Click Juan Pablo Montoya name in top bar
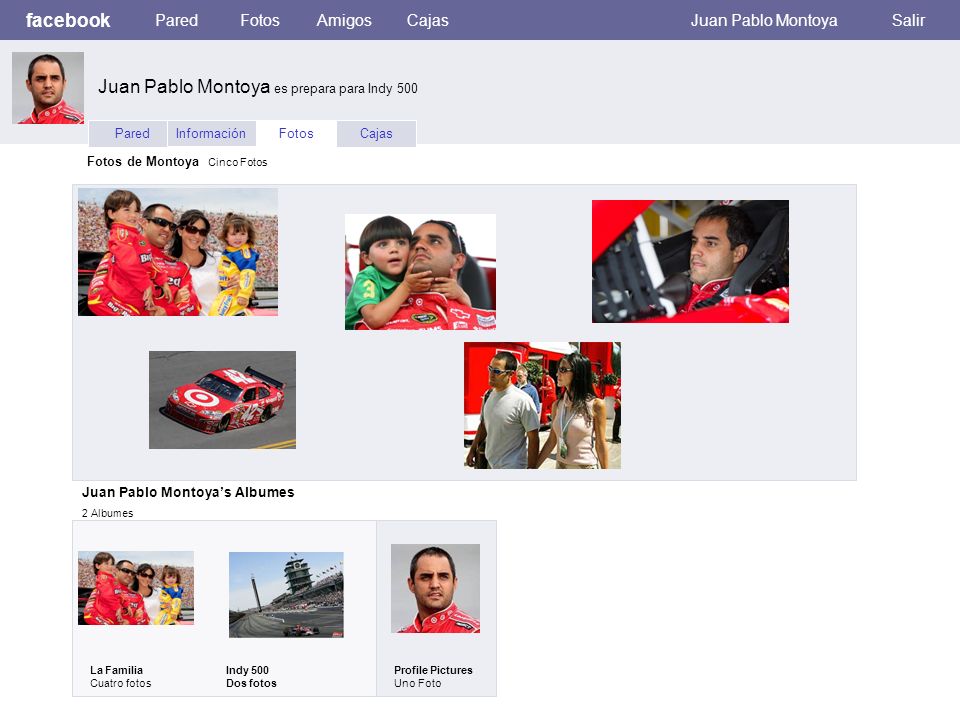Viewport: 960px width, 720px height. [x=764, y=20]
